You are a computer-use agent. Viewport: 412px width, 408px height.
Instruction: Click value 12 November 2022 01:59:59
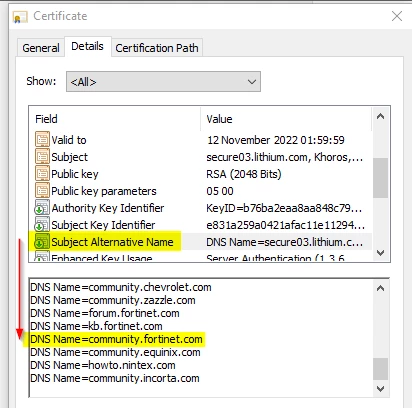click(x=276, y=140)
